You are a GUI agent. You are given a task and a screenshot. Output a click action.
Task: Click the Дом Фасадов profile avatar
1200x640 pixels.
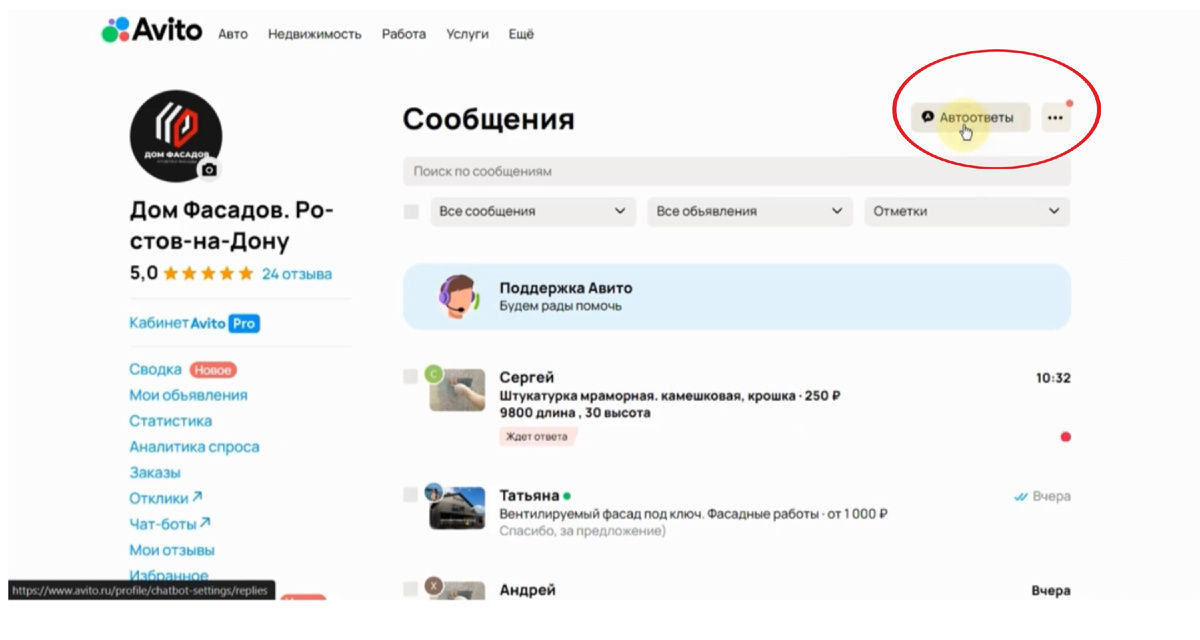(x=176, y=136)
